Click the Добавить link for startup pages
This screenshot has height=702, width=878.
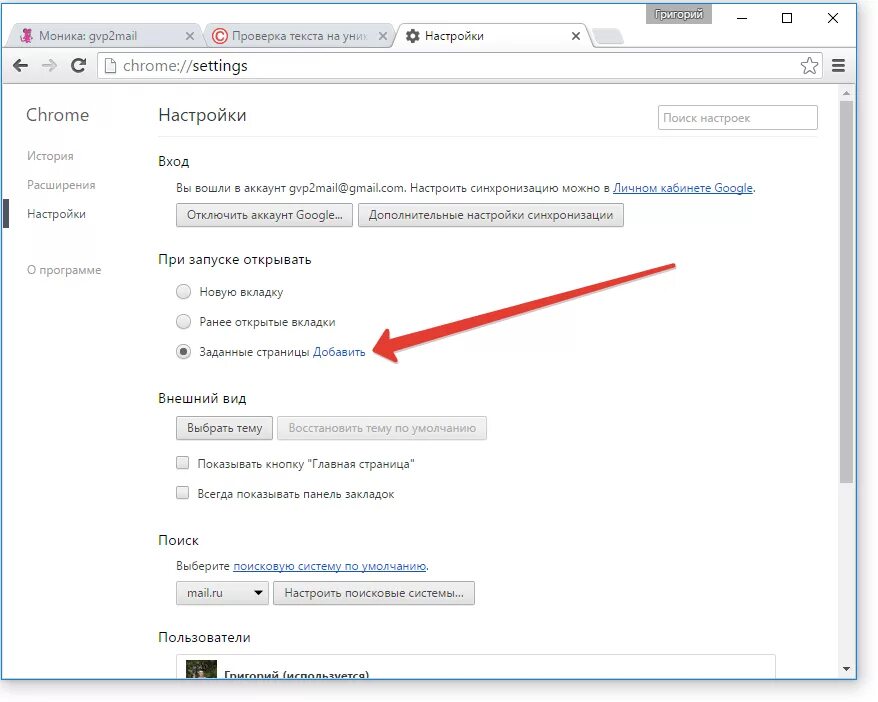[339, 352]
